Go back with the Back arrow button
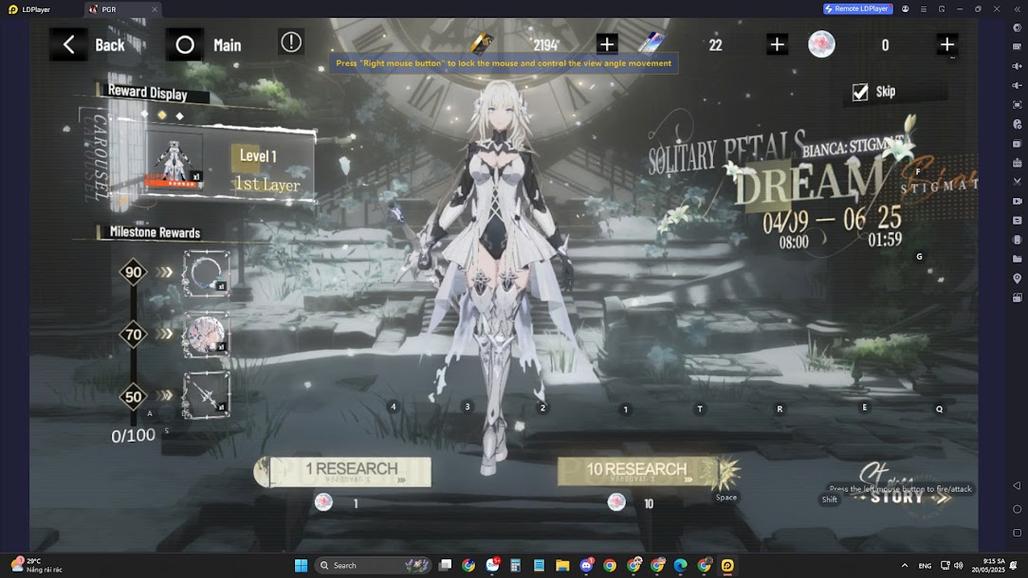Image resolution: width=1028 pixels, height=578 pixels. pyautogui.click(x=68, y=45)
